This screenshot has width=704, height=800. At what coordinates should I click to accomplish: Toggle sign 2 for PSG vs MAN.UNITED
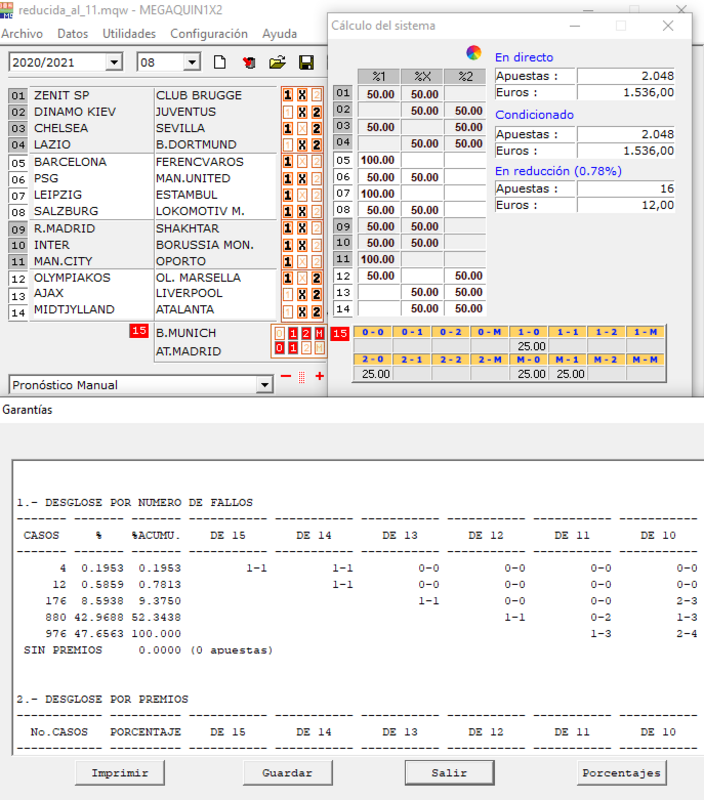tap(316, 179)
